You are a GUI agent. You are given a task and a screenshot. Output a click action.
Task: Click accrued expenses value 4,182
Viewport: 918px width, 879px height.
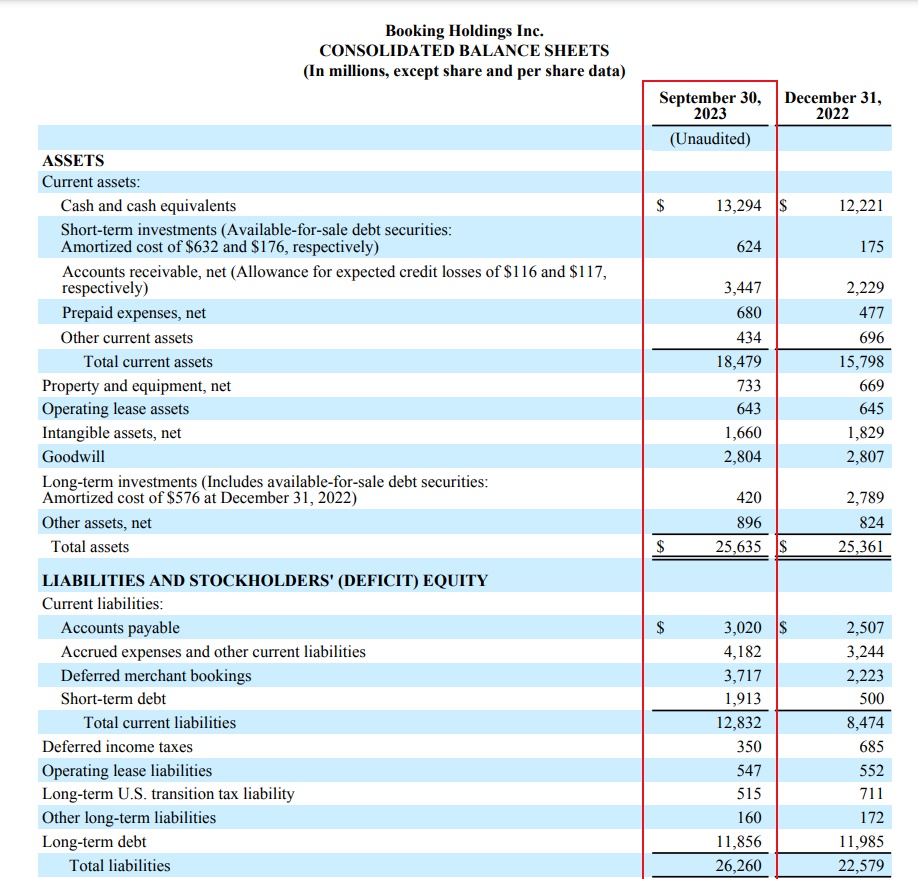(x=742, y=652)
